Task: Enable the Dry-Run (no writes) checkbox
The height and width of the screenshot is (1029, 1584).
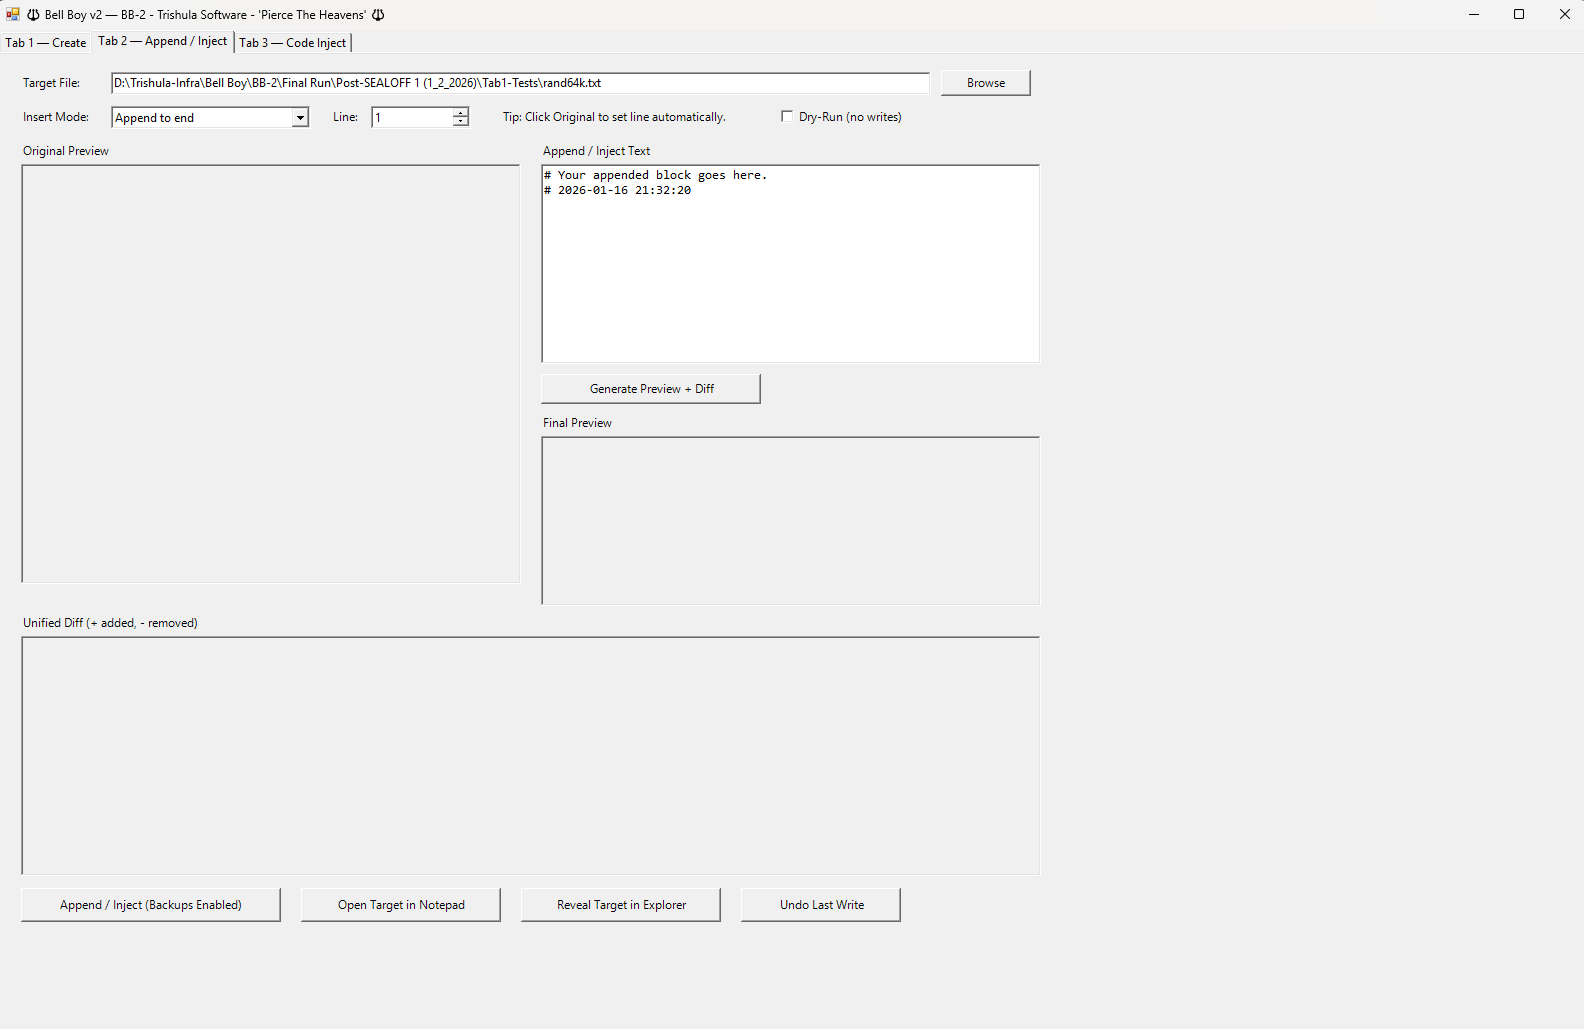Action: [x=787, y=117]
